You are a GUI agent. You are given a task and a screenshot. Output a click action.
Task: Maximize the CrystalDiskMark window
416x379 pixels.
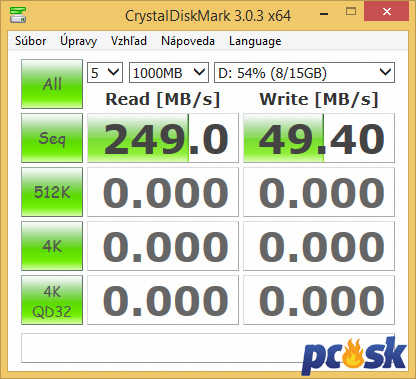[x=351, y=12]
